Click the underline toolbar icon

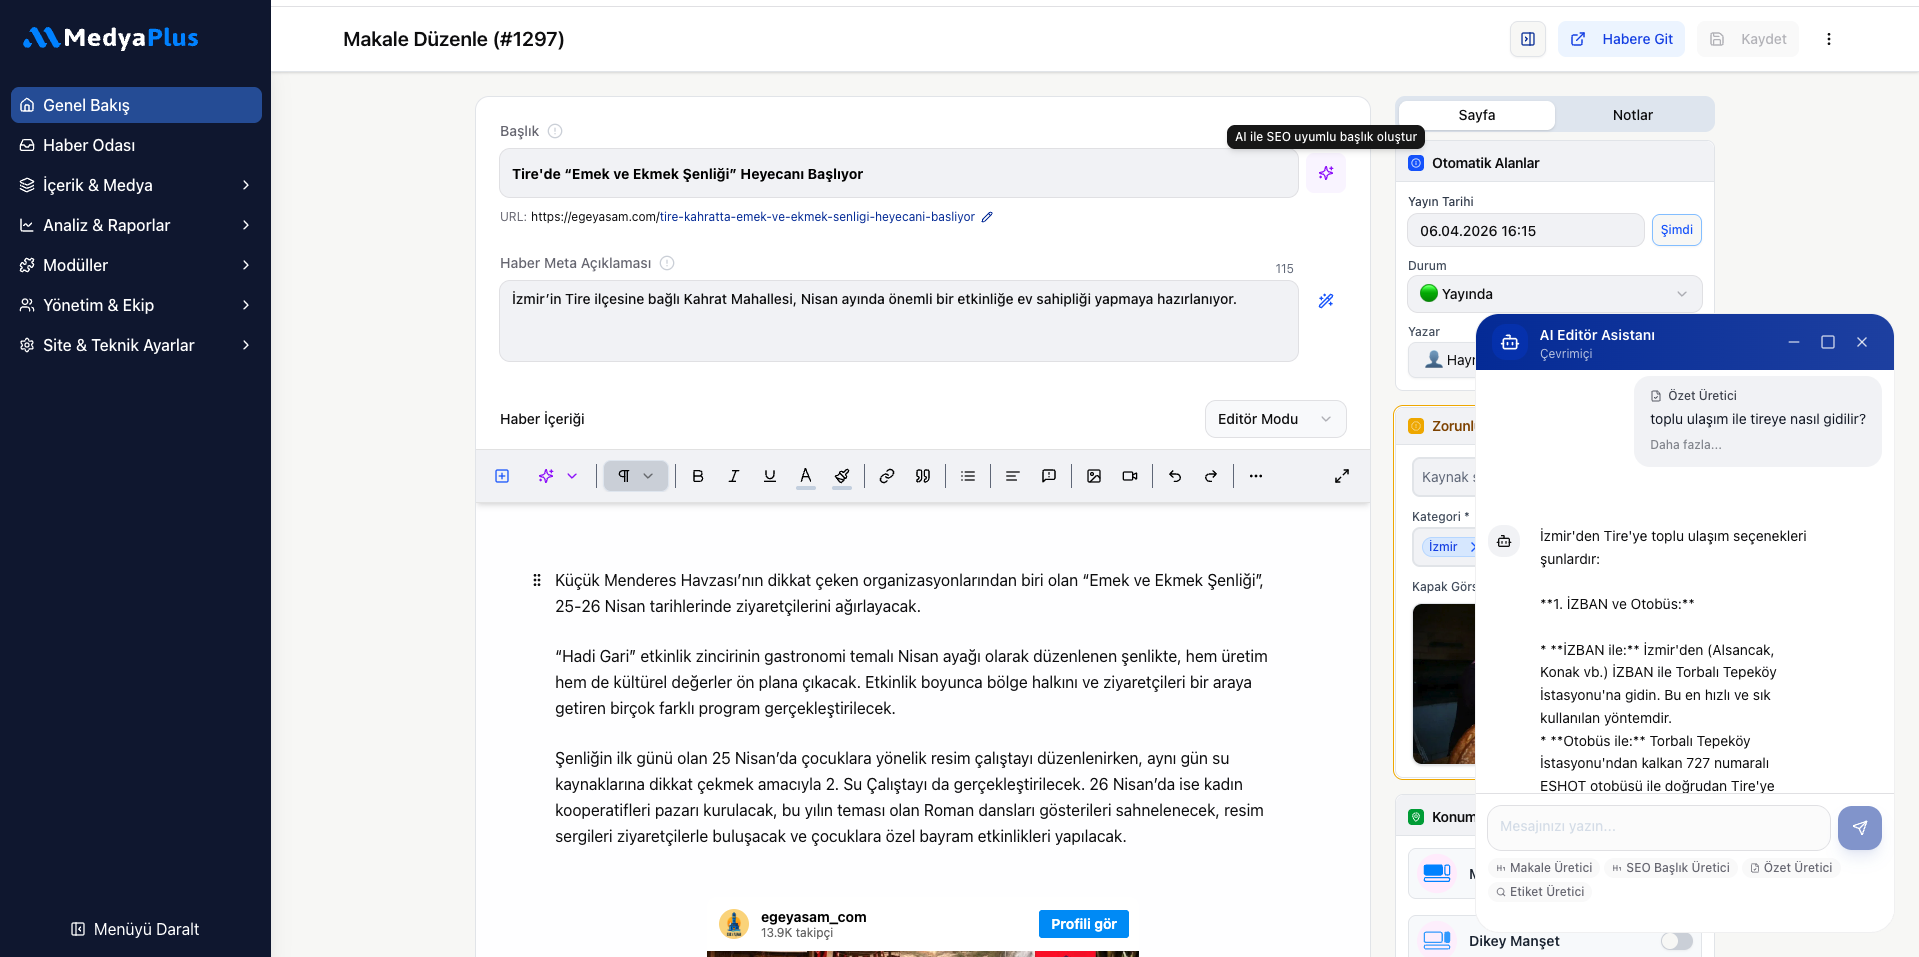point(769,476)
